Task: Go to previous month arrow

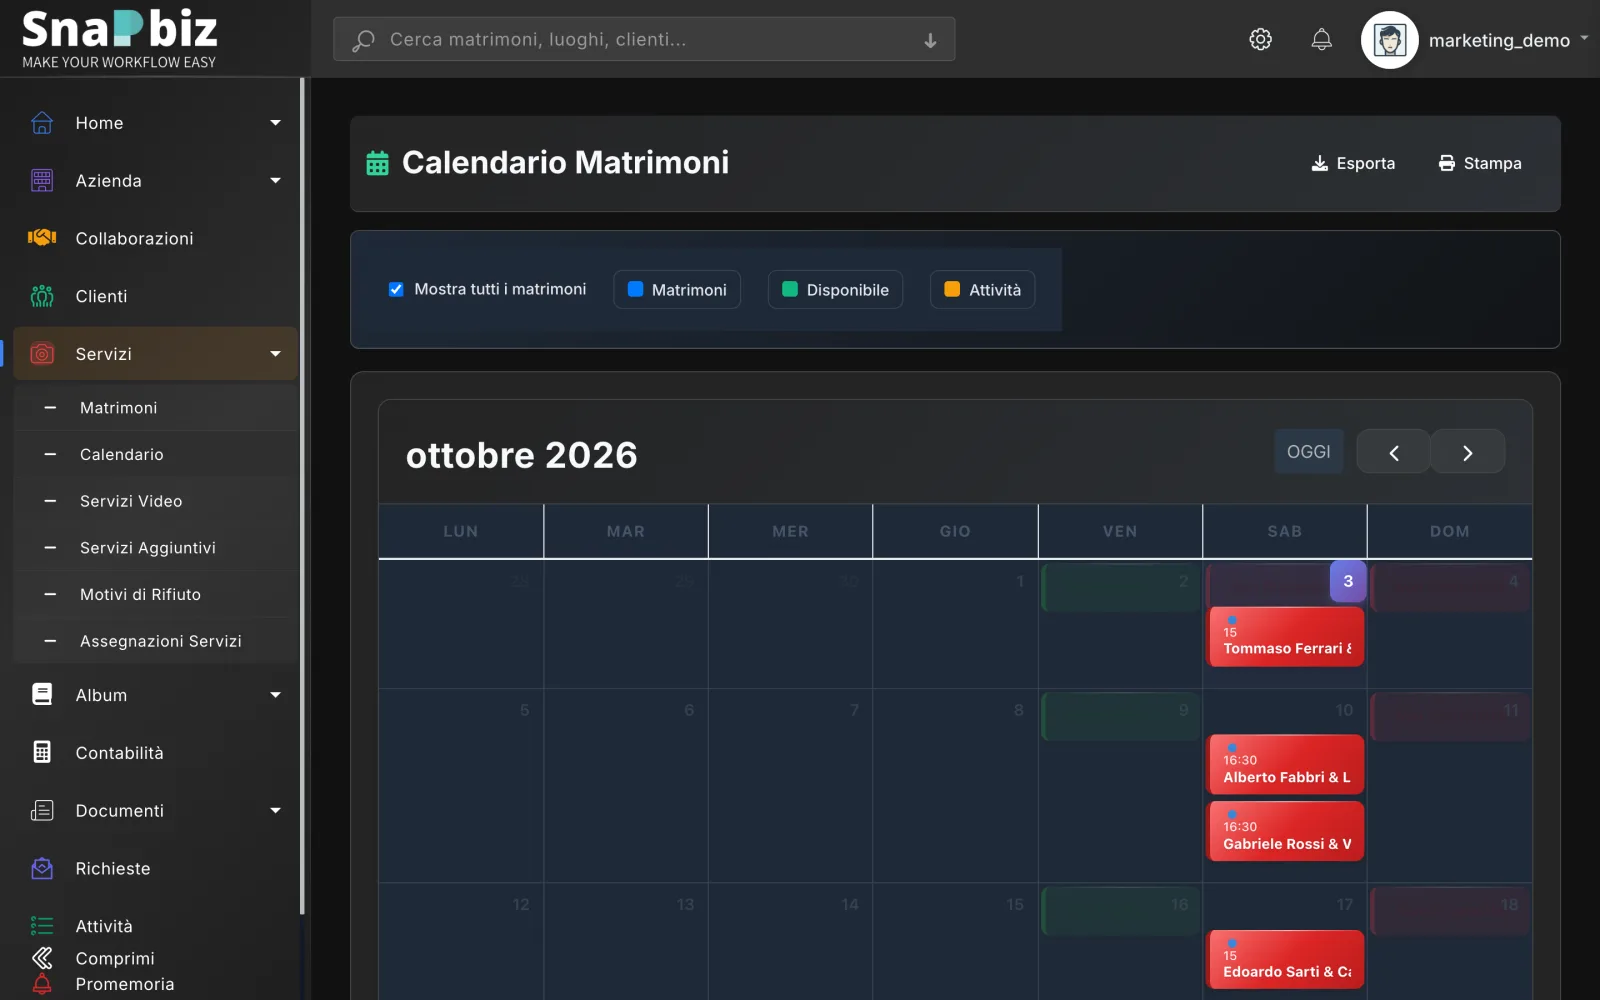Action: point(1393,452)
